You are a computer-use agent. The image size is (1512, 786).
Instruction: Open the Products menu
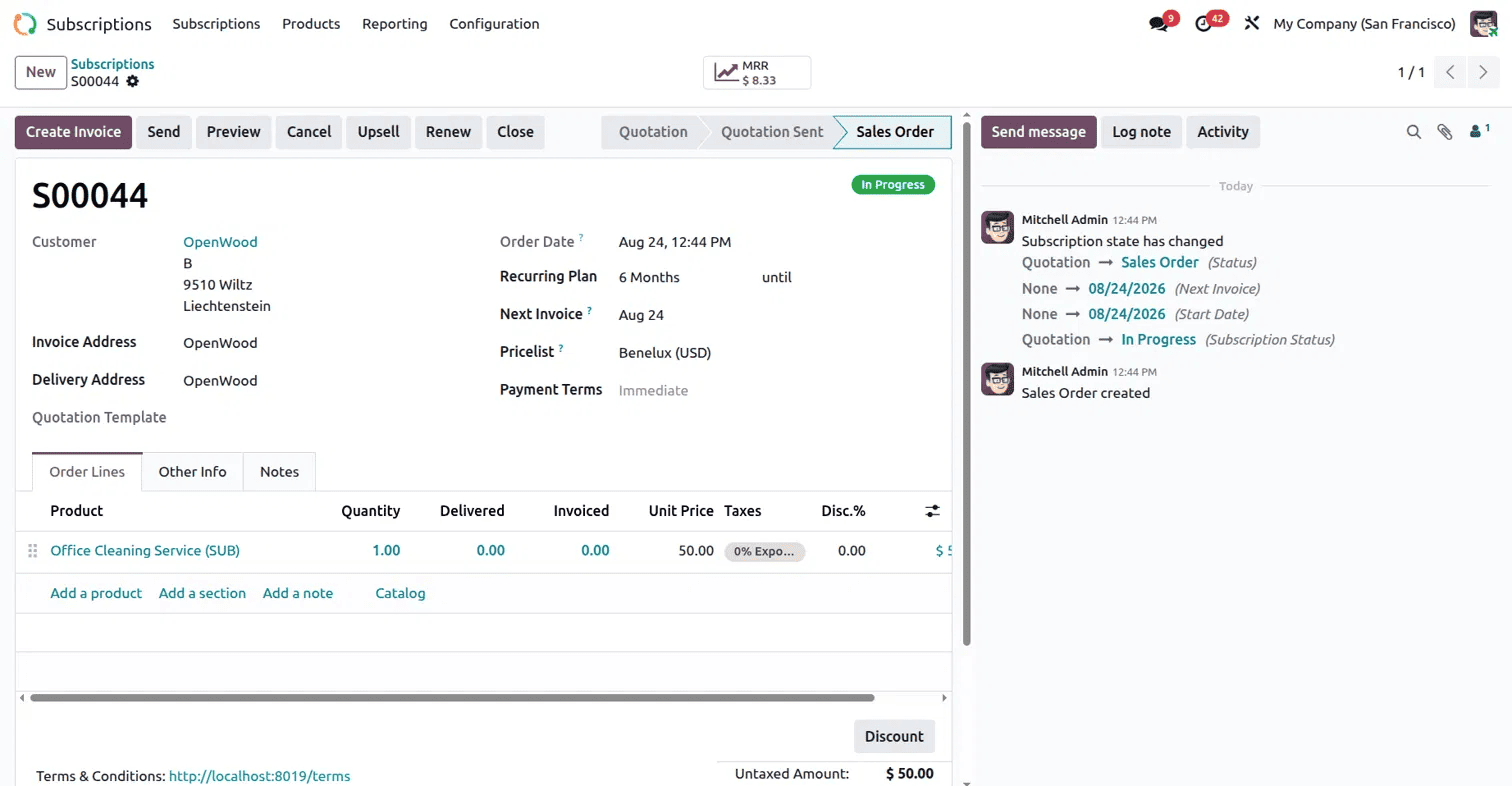[311, 24]
